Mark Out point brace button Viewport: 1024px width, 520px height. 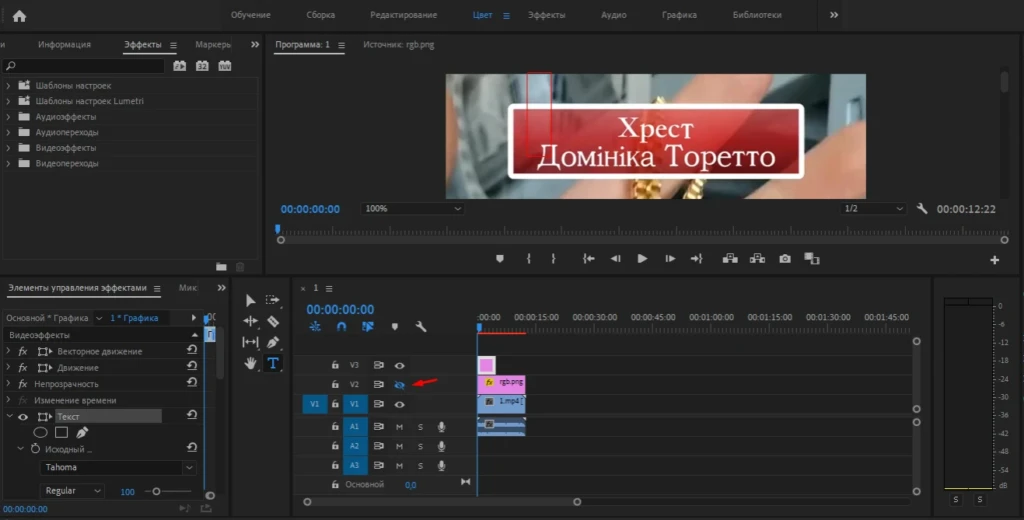pos(553,259)
